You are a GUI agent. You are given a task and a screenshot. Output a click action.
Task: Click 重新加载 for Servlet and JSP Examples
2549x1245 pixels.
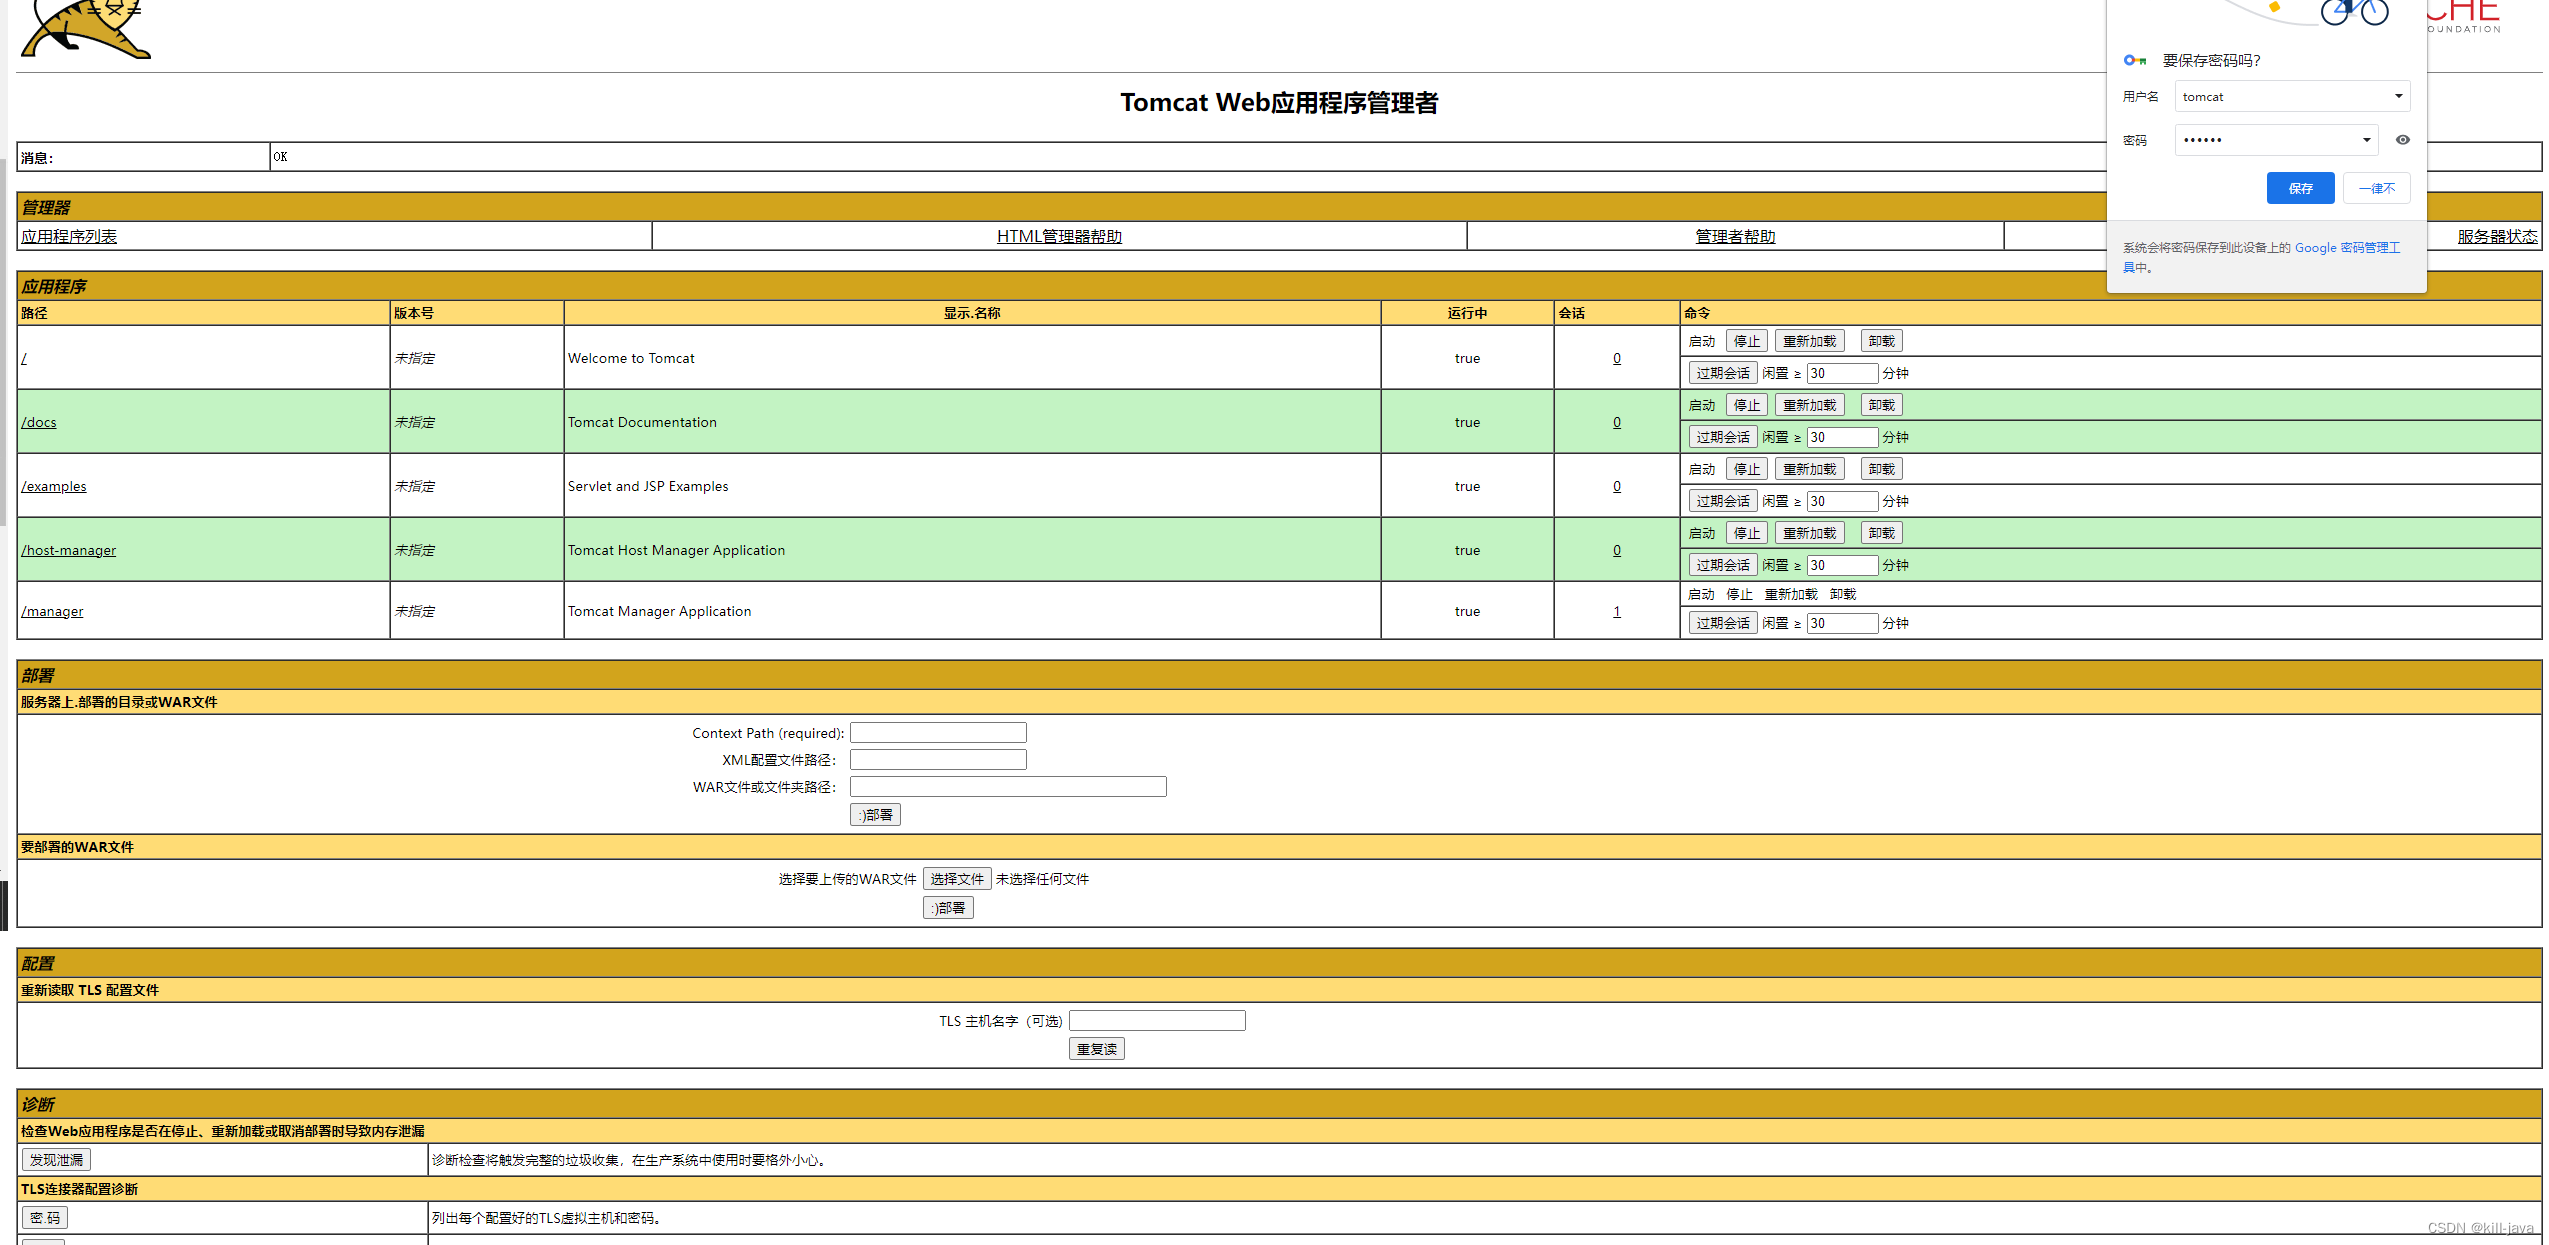click(1809, 469)
